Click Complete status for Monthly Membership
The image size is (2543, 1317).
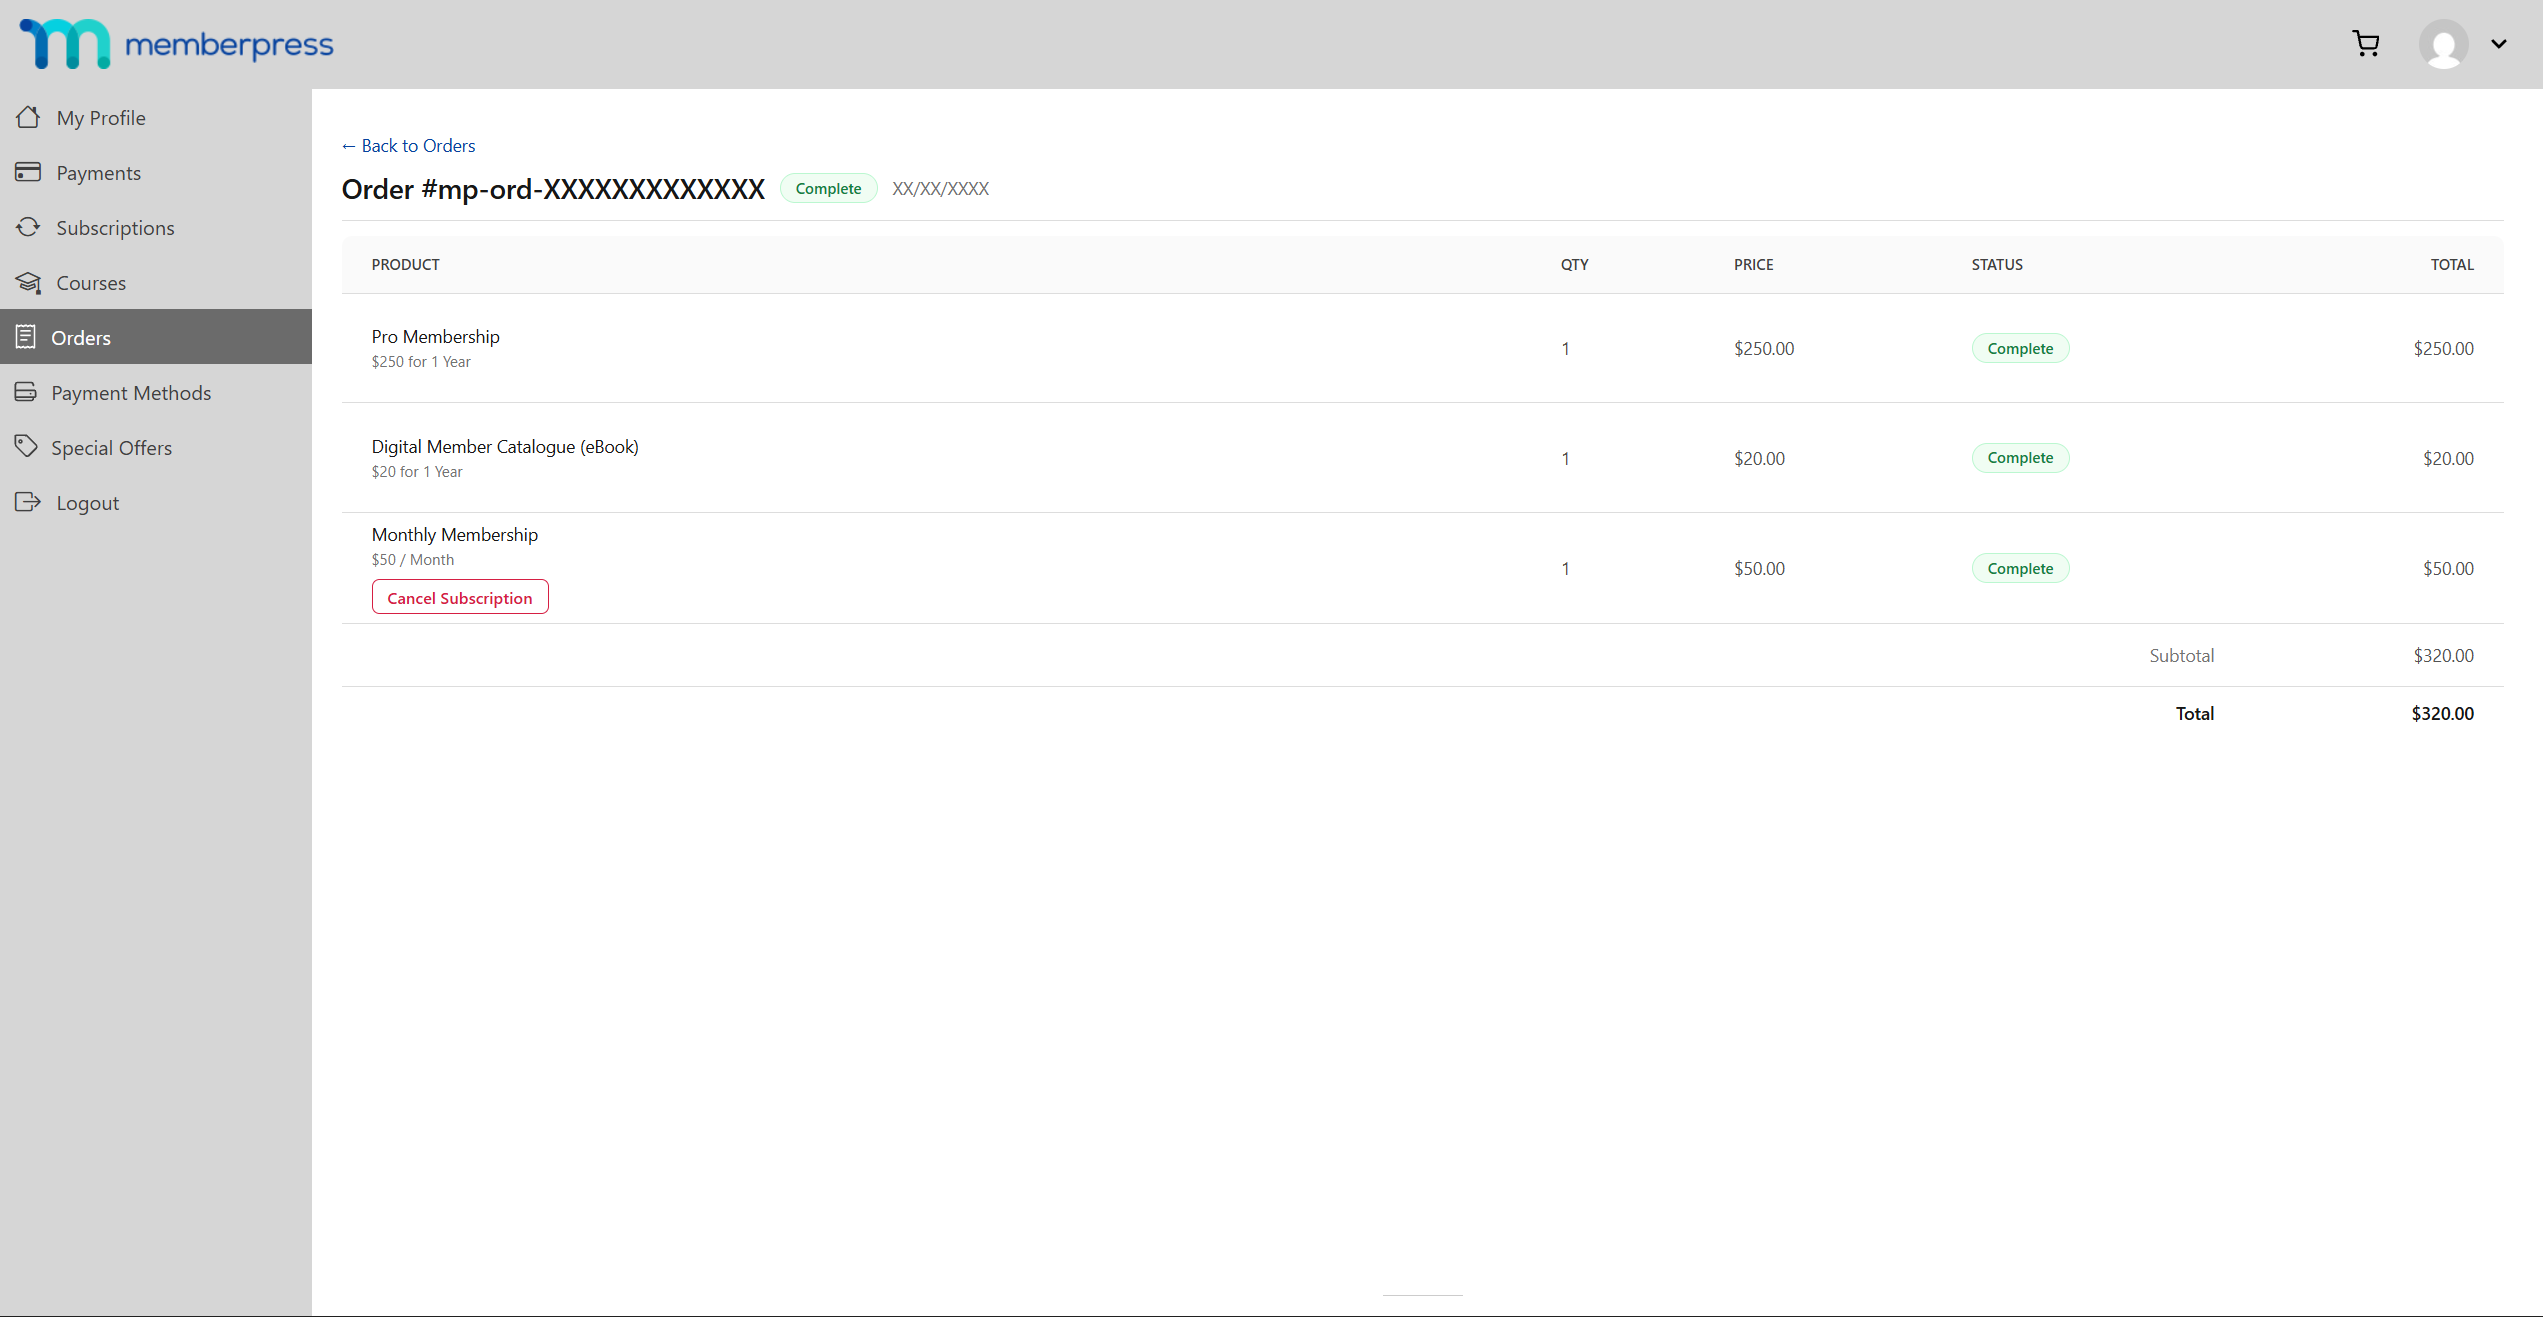click(2020, 568)
